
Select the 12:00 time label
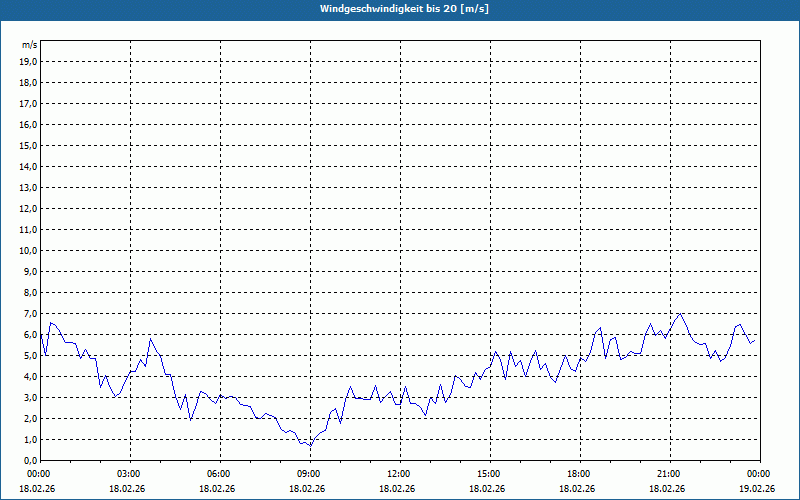pos(398,474)
